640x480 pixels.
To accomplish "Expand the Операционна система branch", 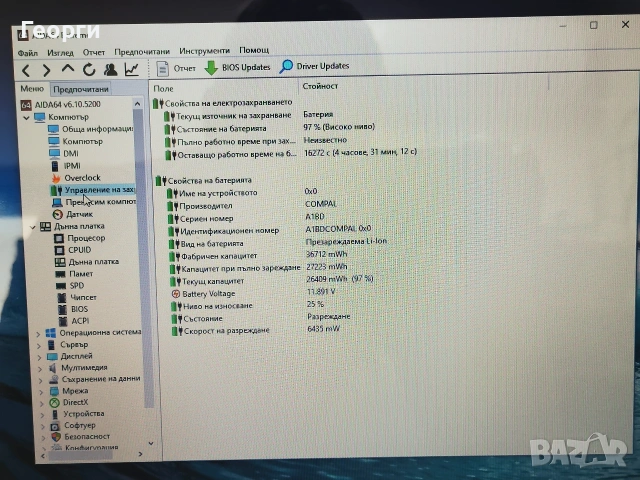I will point(38,334).
